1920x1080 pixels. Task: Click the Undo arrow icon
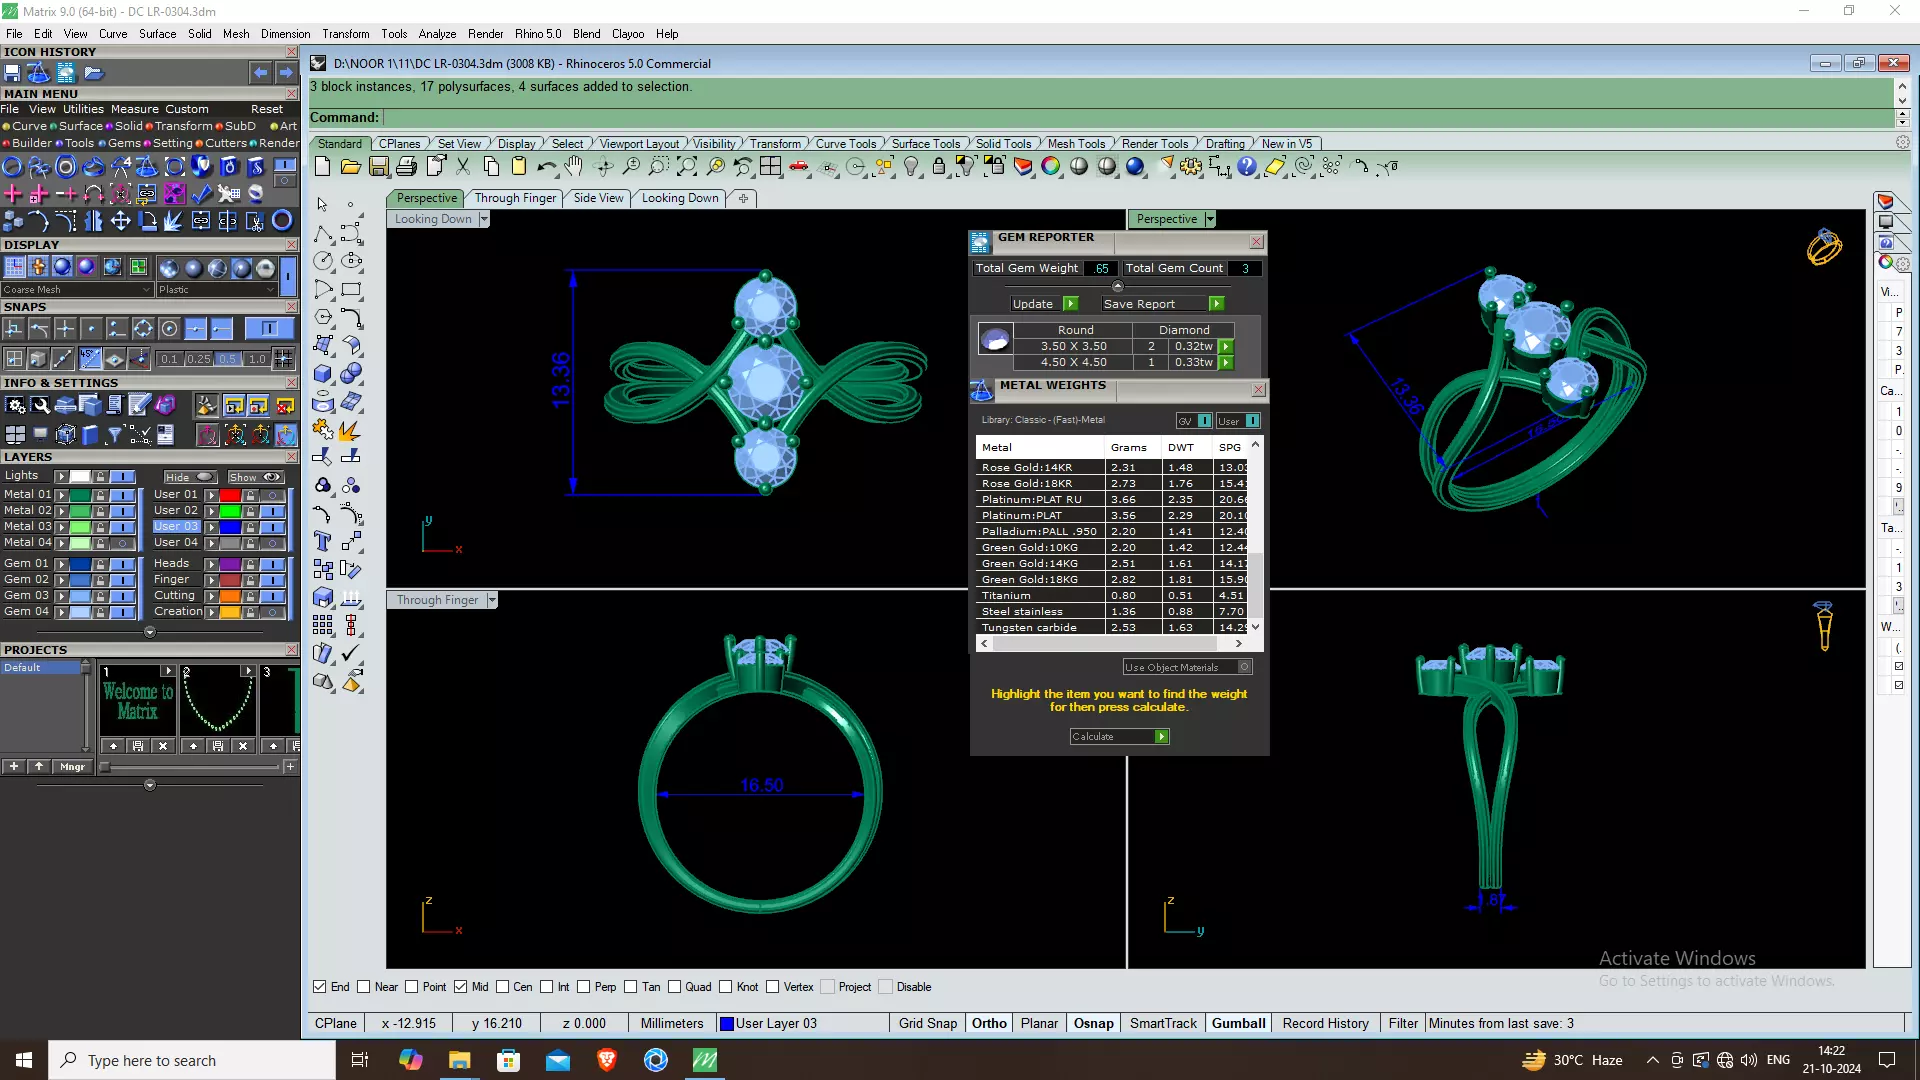(545, 167)
